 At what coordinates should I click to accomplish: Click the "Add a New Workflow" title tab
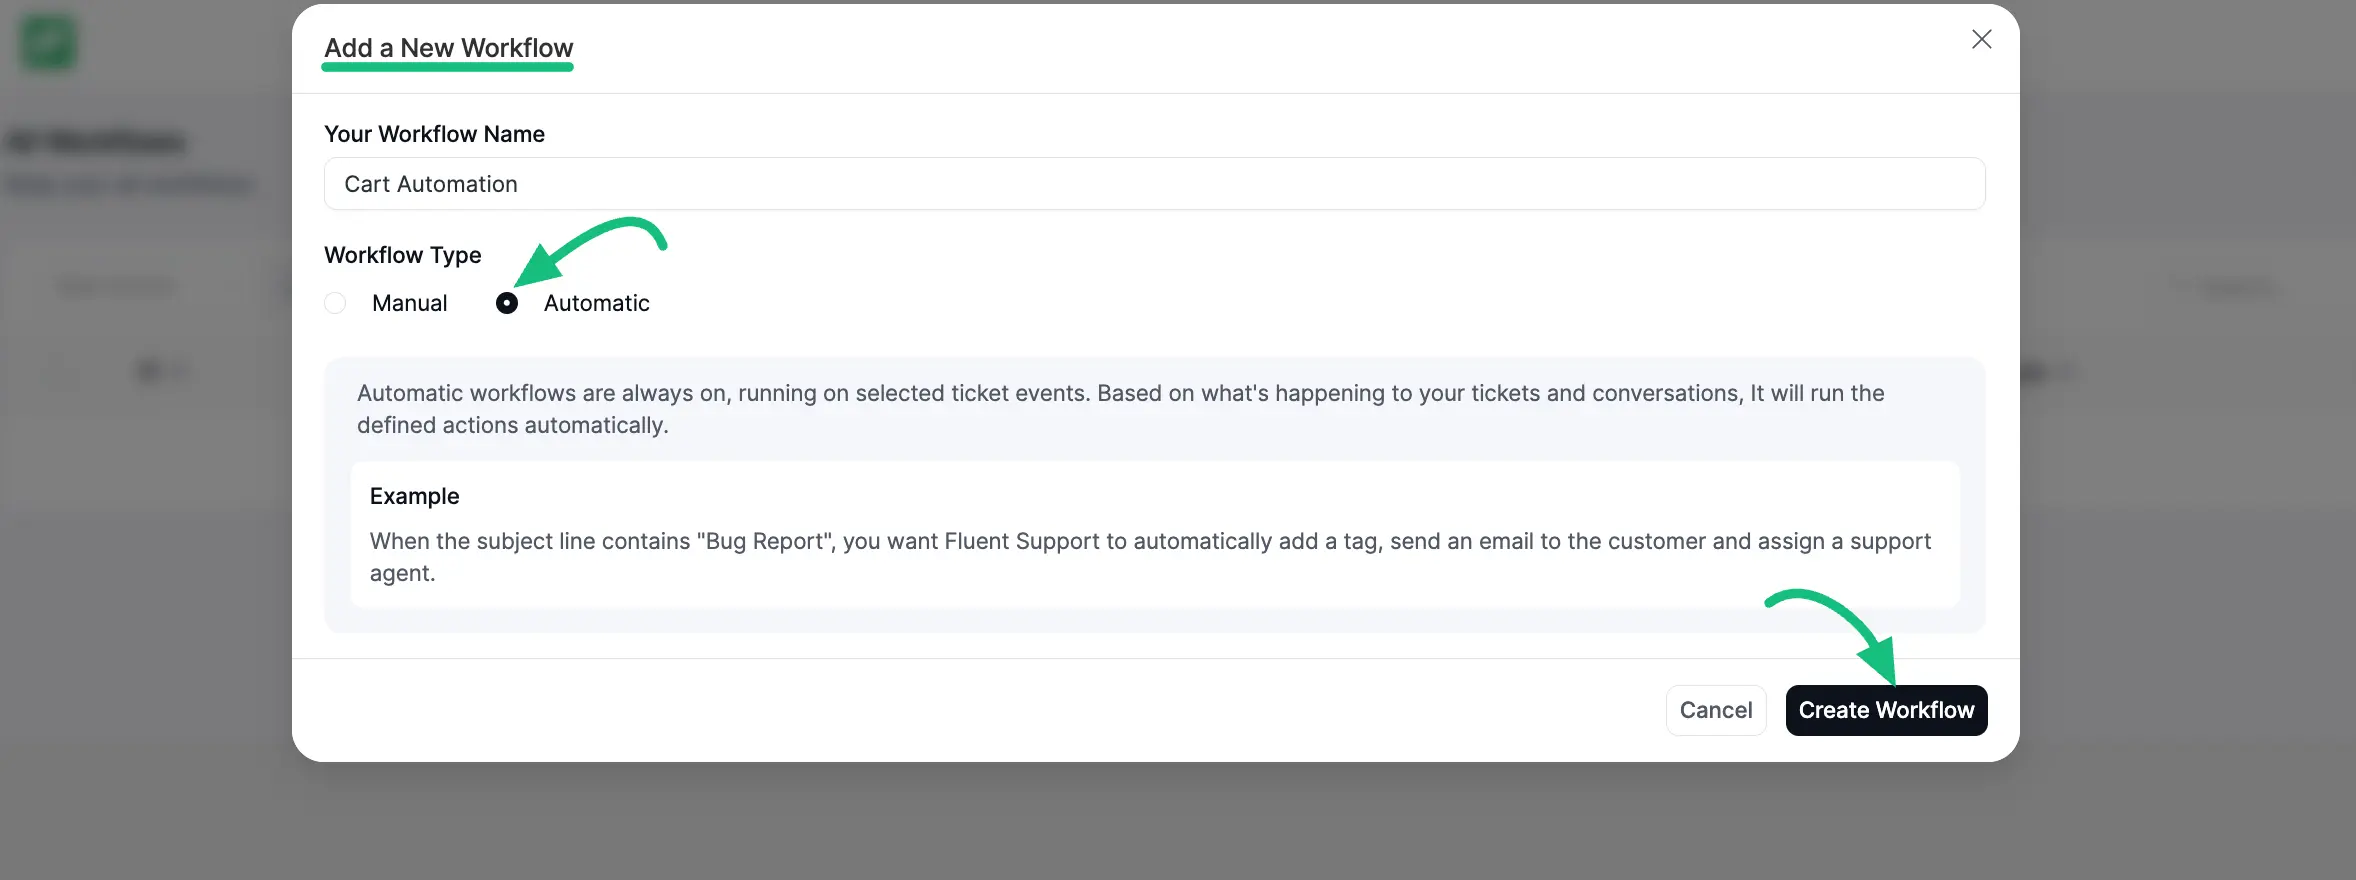pyautogui.click(x=448, y=48)
